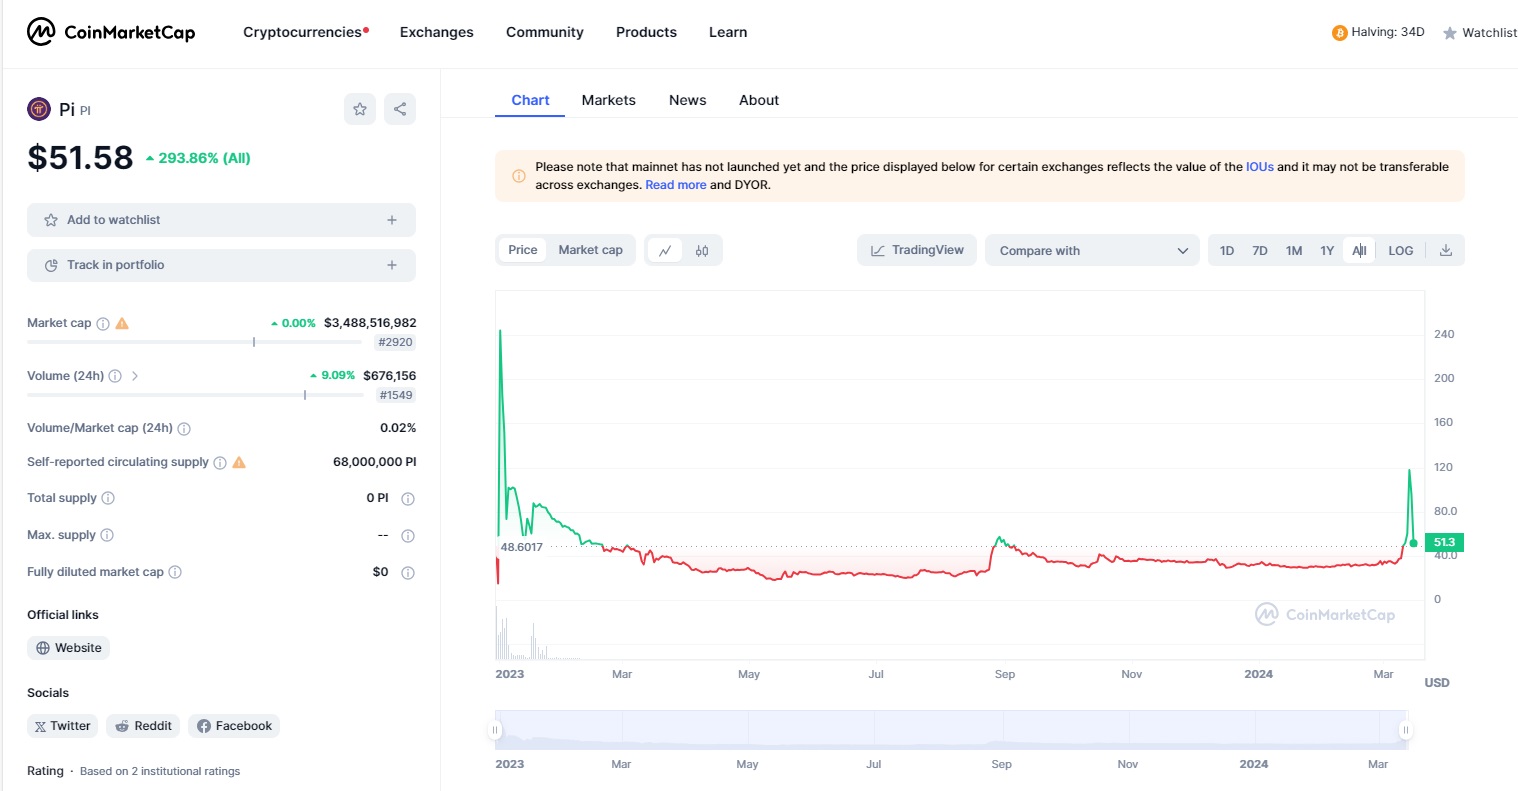Open the Facebook social link
Image resolution: width=1518 pixels, height=791 pixels.
pyautogui.click(x=234, y=726)
